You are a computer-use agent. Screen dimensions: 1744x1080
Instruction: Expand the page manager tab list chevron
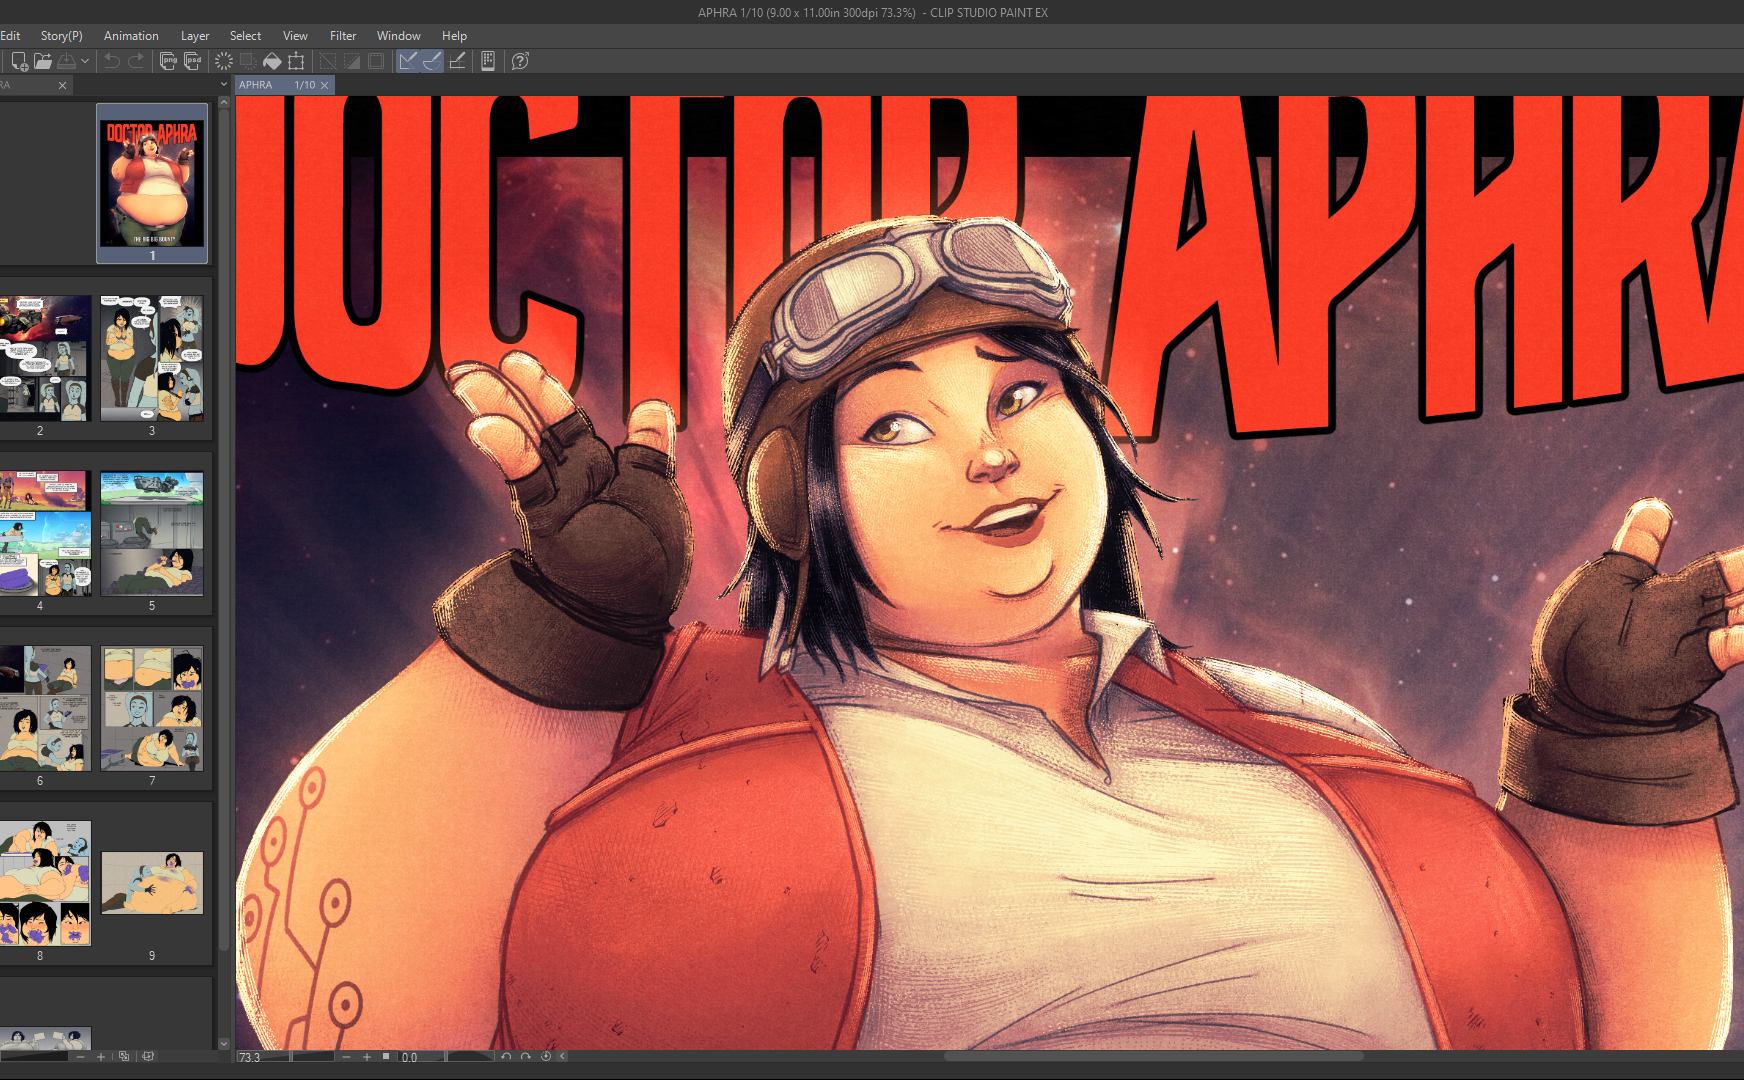(x=224, y=85)
